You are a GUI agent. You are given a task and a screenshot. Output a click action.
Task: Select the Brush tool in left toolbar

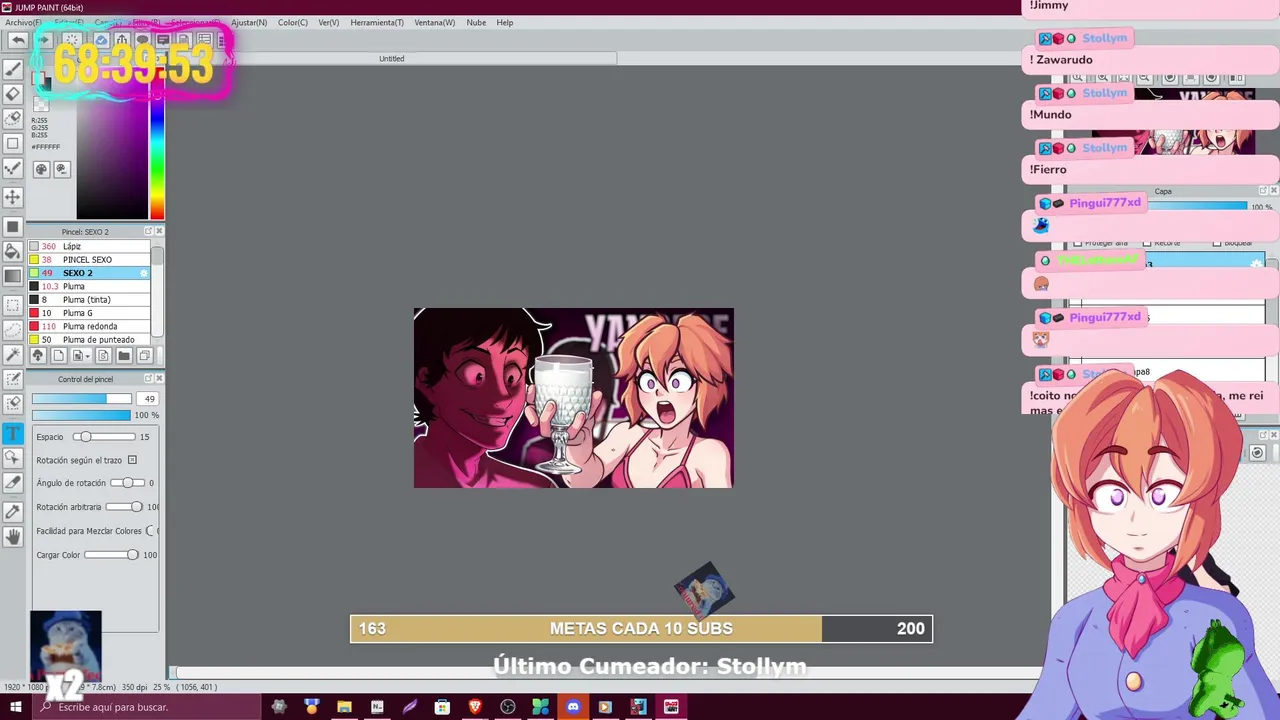[x=13, y=69]
